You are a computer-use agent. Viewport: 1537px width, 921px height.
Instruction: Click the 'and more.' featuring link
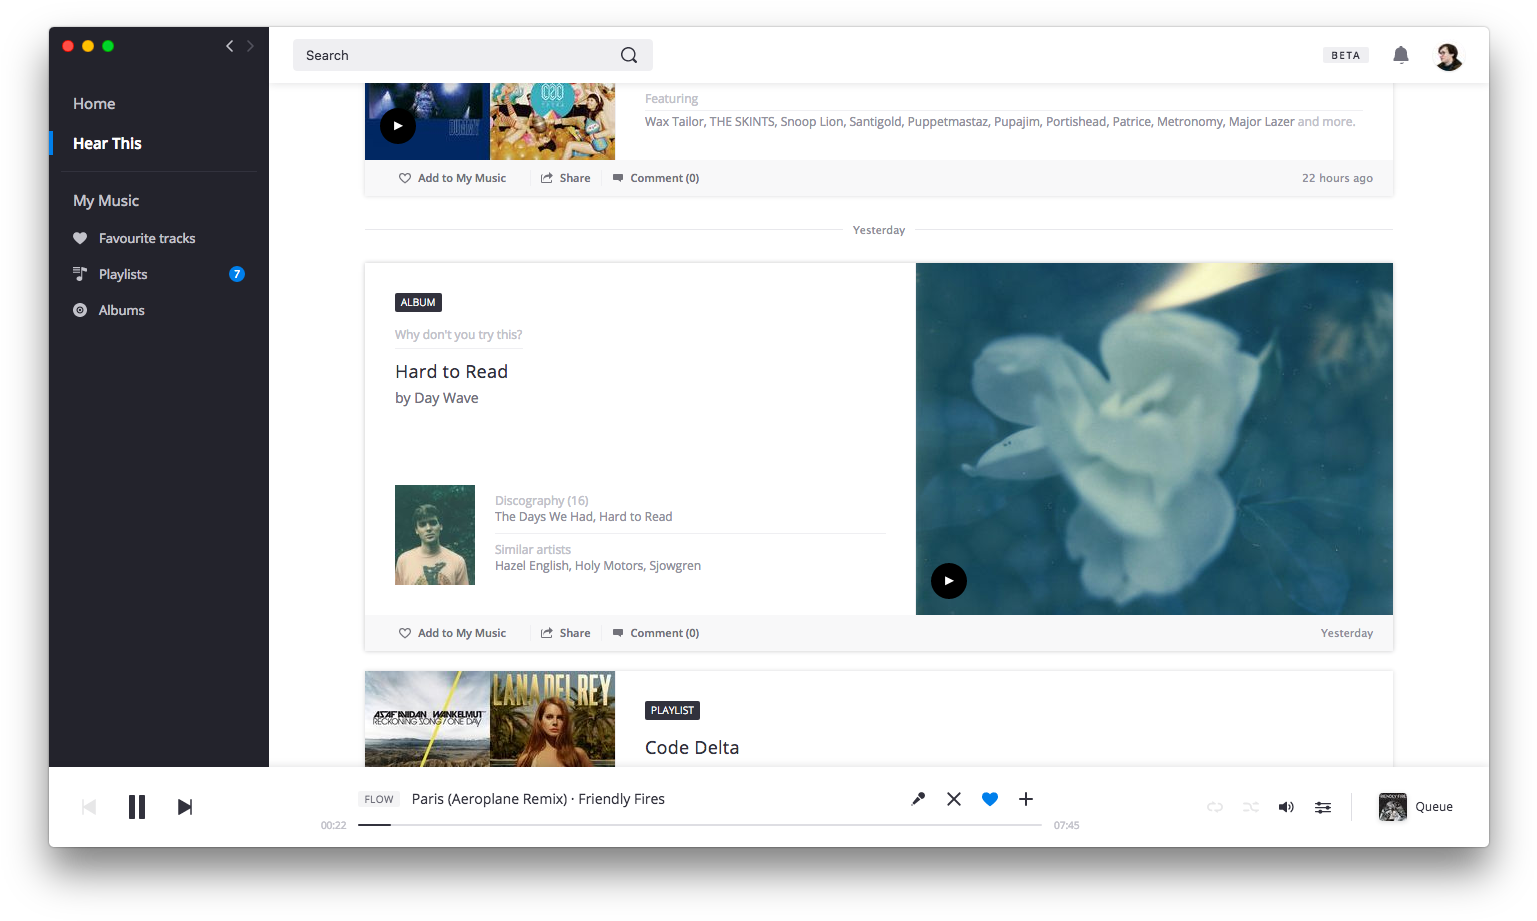pos(1326,122)
